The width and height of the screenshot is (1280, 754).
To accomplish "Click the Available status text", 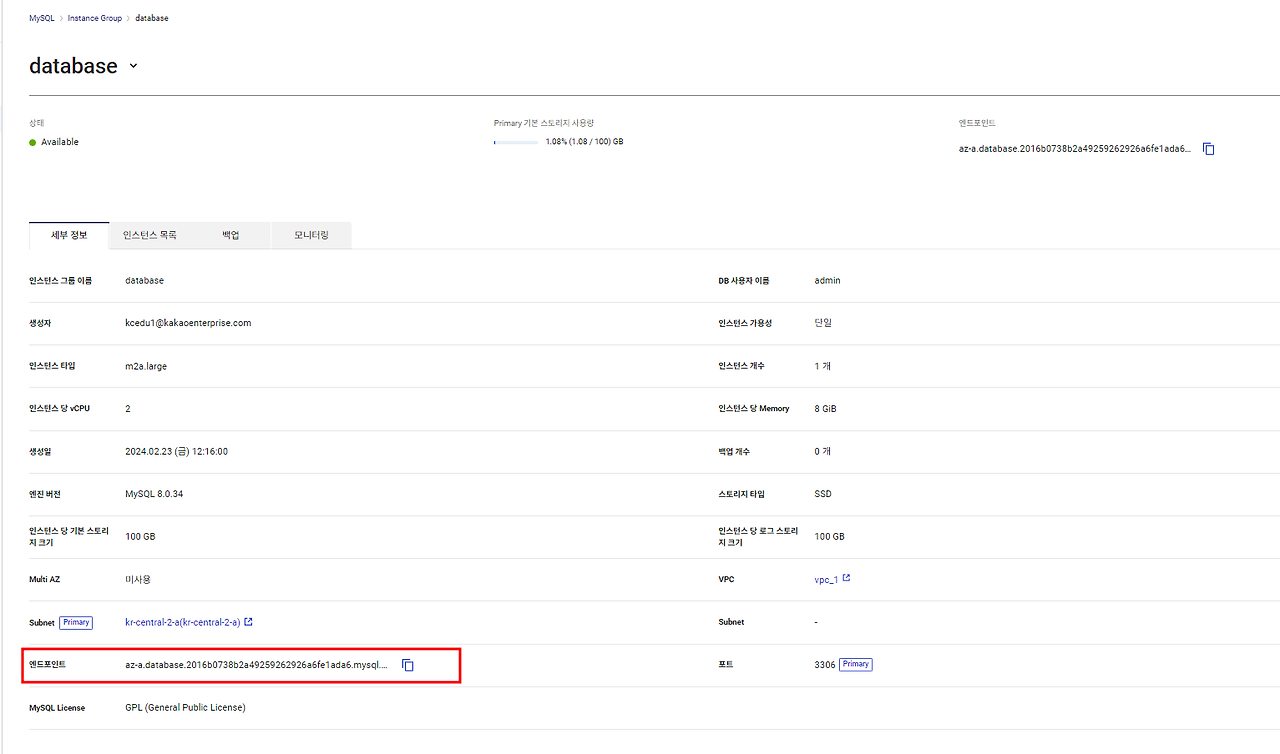I will click(x=60, y=142).
